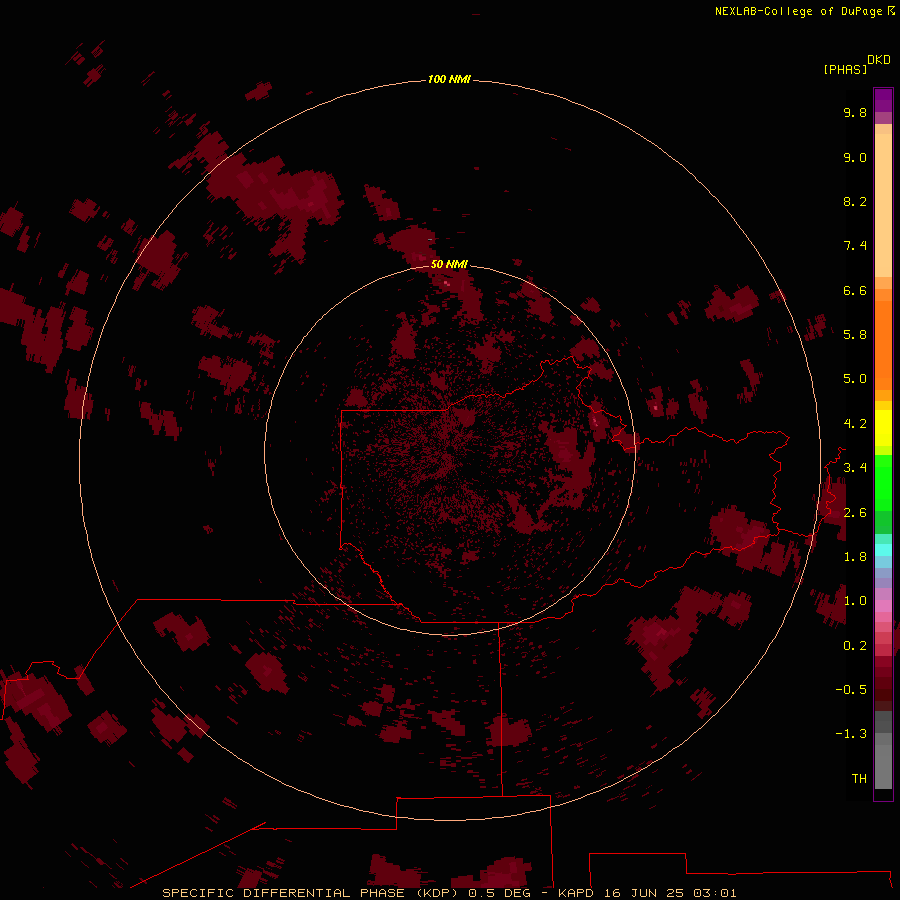The height and width of the screenshot is (900, 900).
Task: Click the 16 JUN 25 date in the caption
Action: point(643,893)
